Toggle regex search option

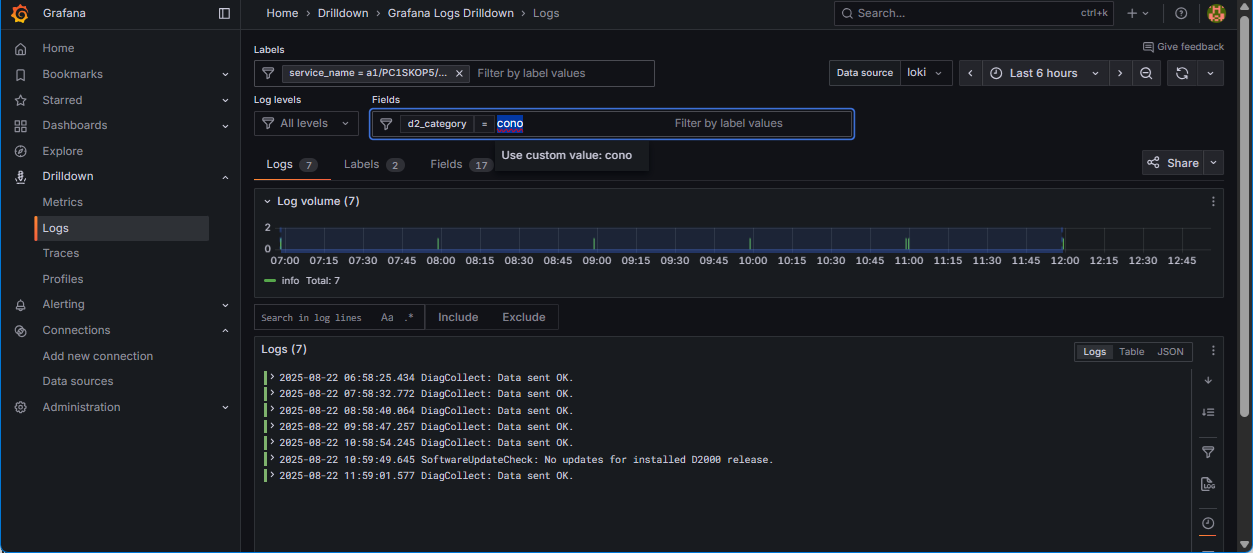(409, 317)
